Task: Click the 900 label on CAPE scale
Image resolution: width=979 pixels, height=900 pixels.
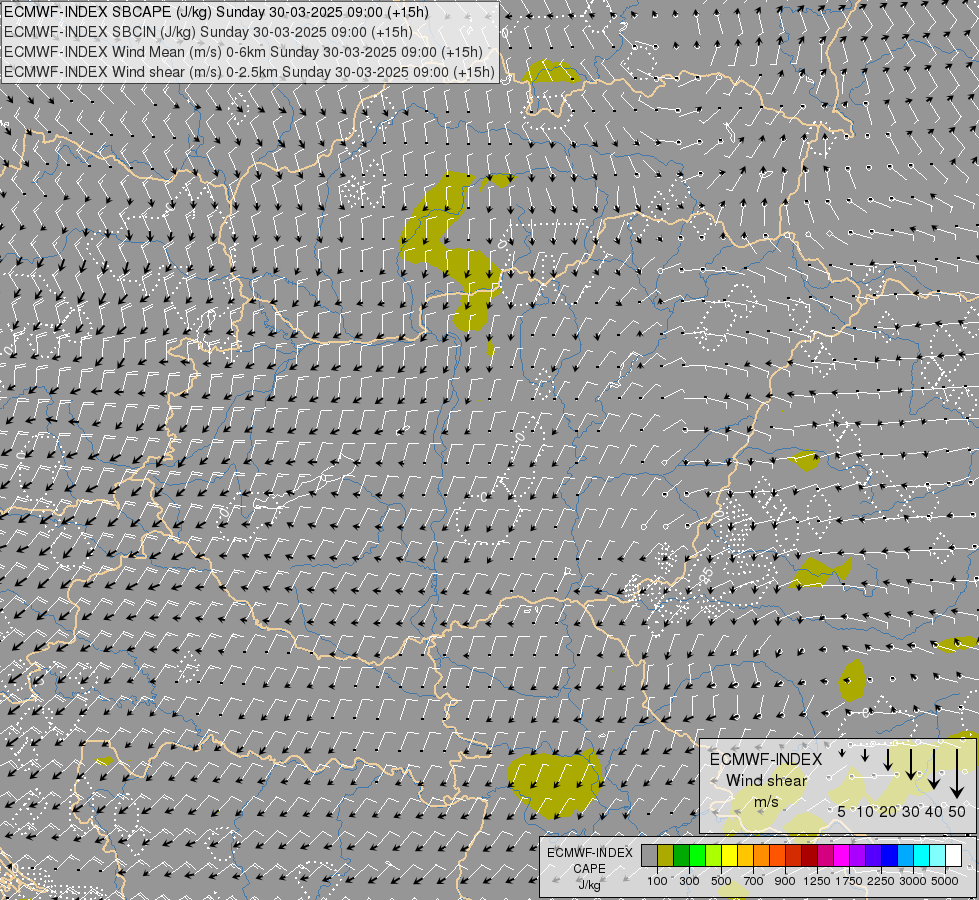Action: click(785, 881)
